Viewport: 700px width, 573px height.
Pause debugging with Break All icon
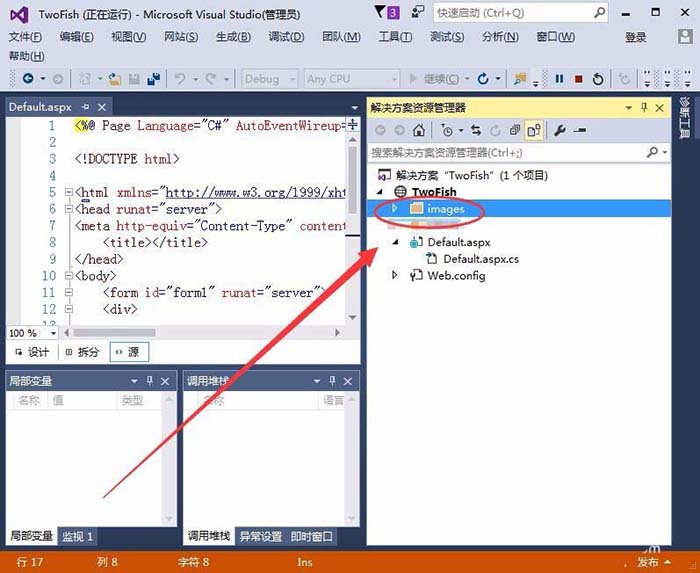[x=559, y=79]
